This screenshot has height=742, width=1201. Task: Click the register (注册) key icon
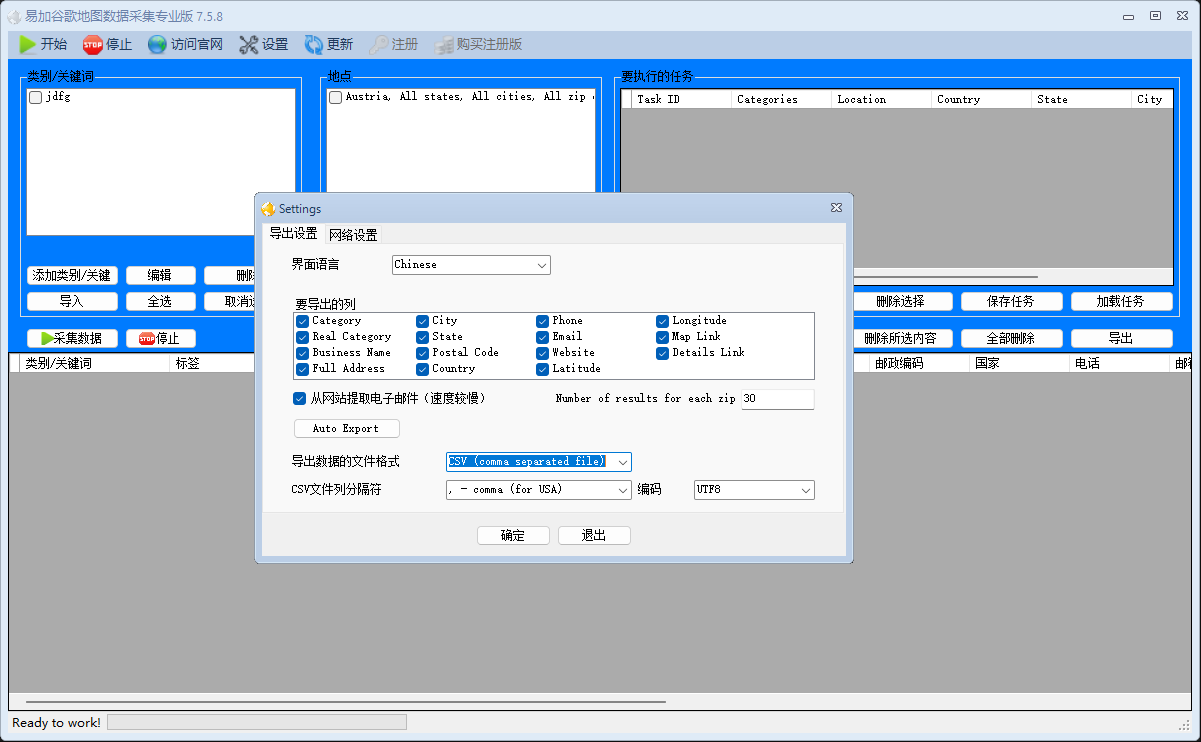379,44
